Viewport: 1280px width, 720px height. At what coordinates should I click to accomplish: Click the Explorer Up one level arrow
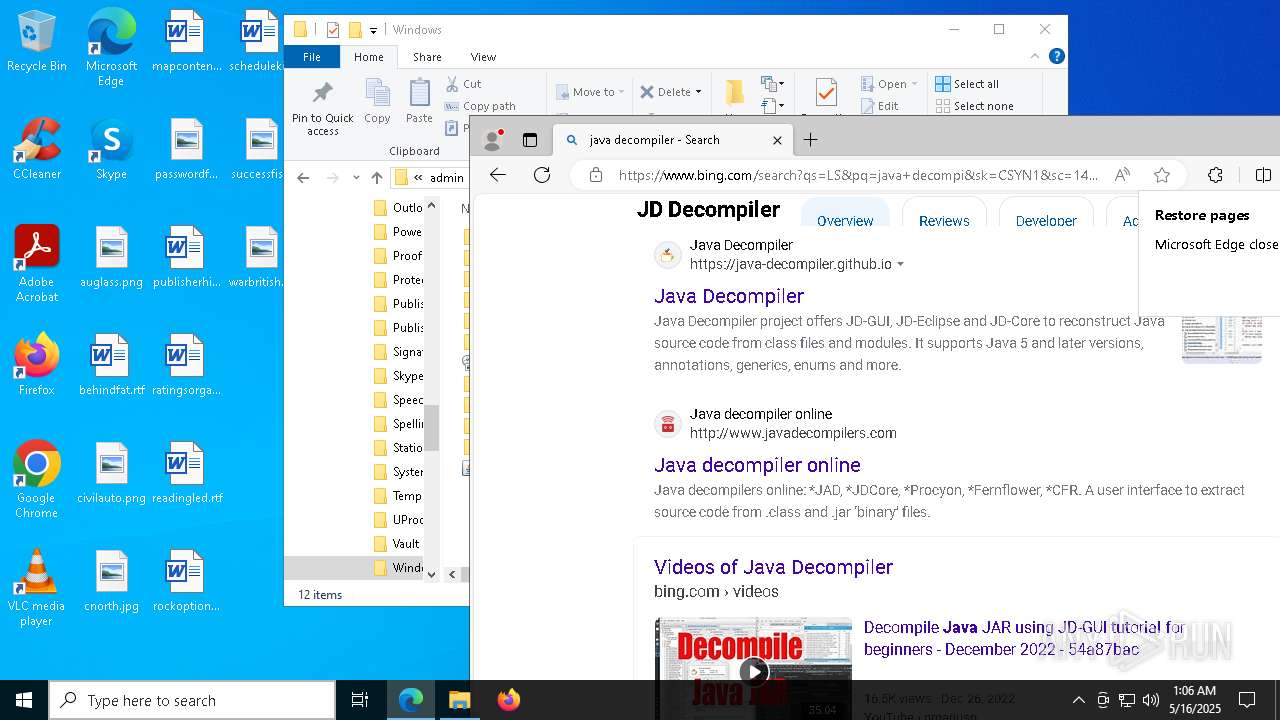[377, 178]
